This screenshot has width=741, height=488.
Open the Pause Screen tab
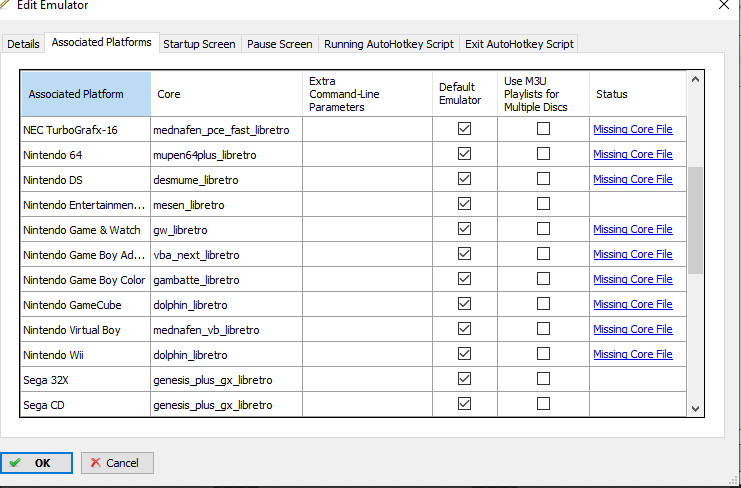point(279,44)
